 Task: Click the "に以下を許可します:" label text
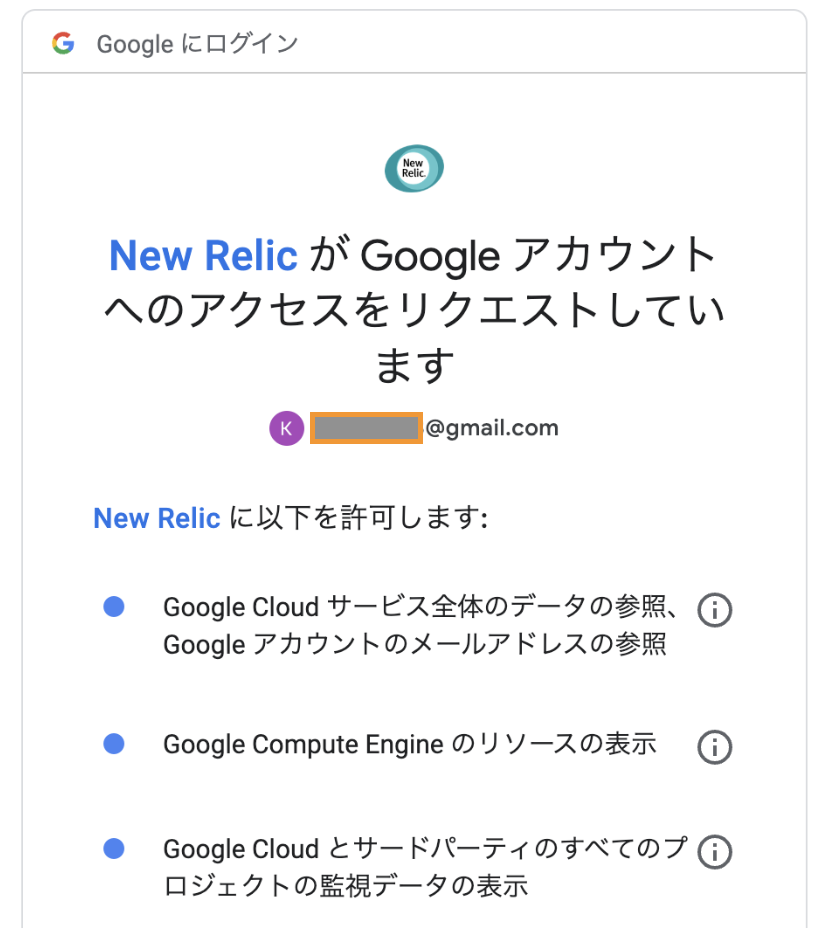(x=358, y=518)
